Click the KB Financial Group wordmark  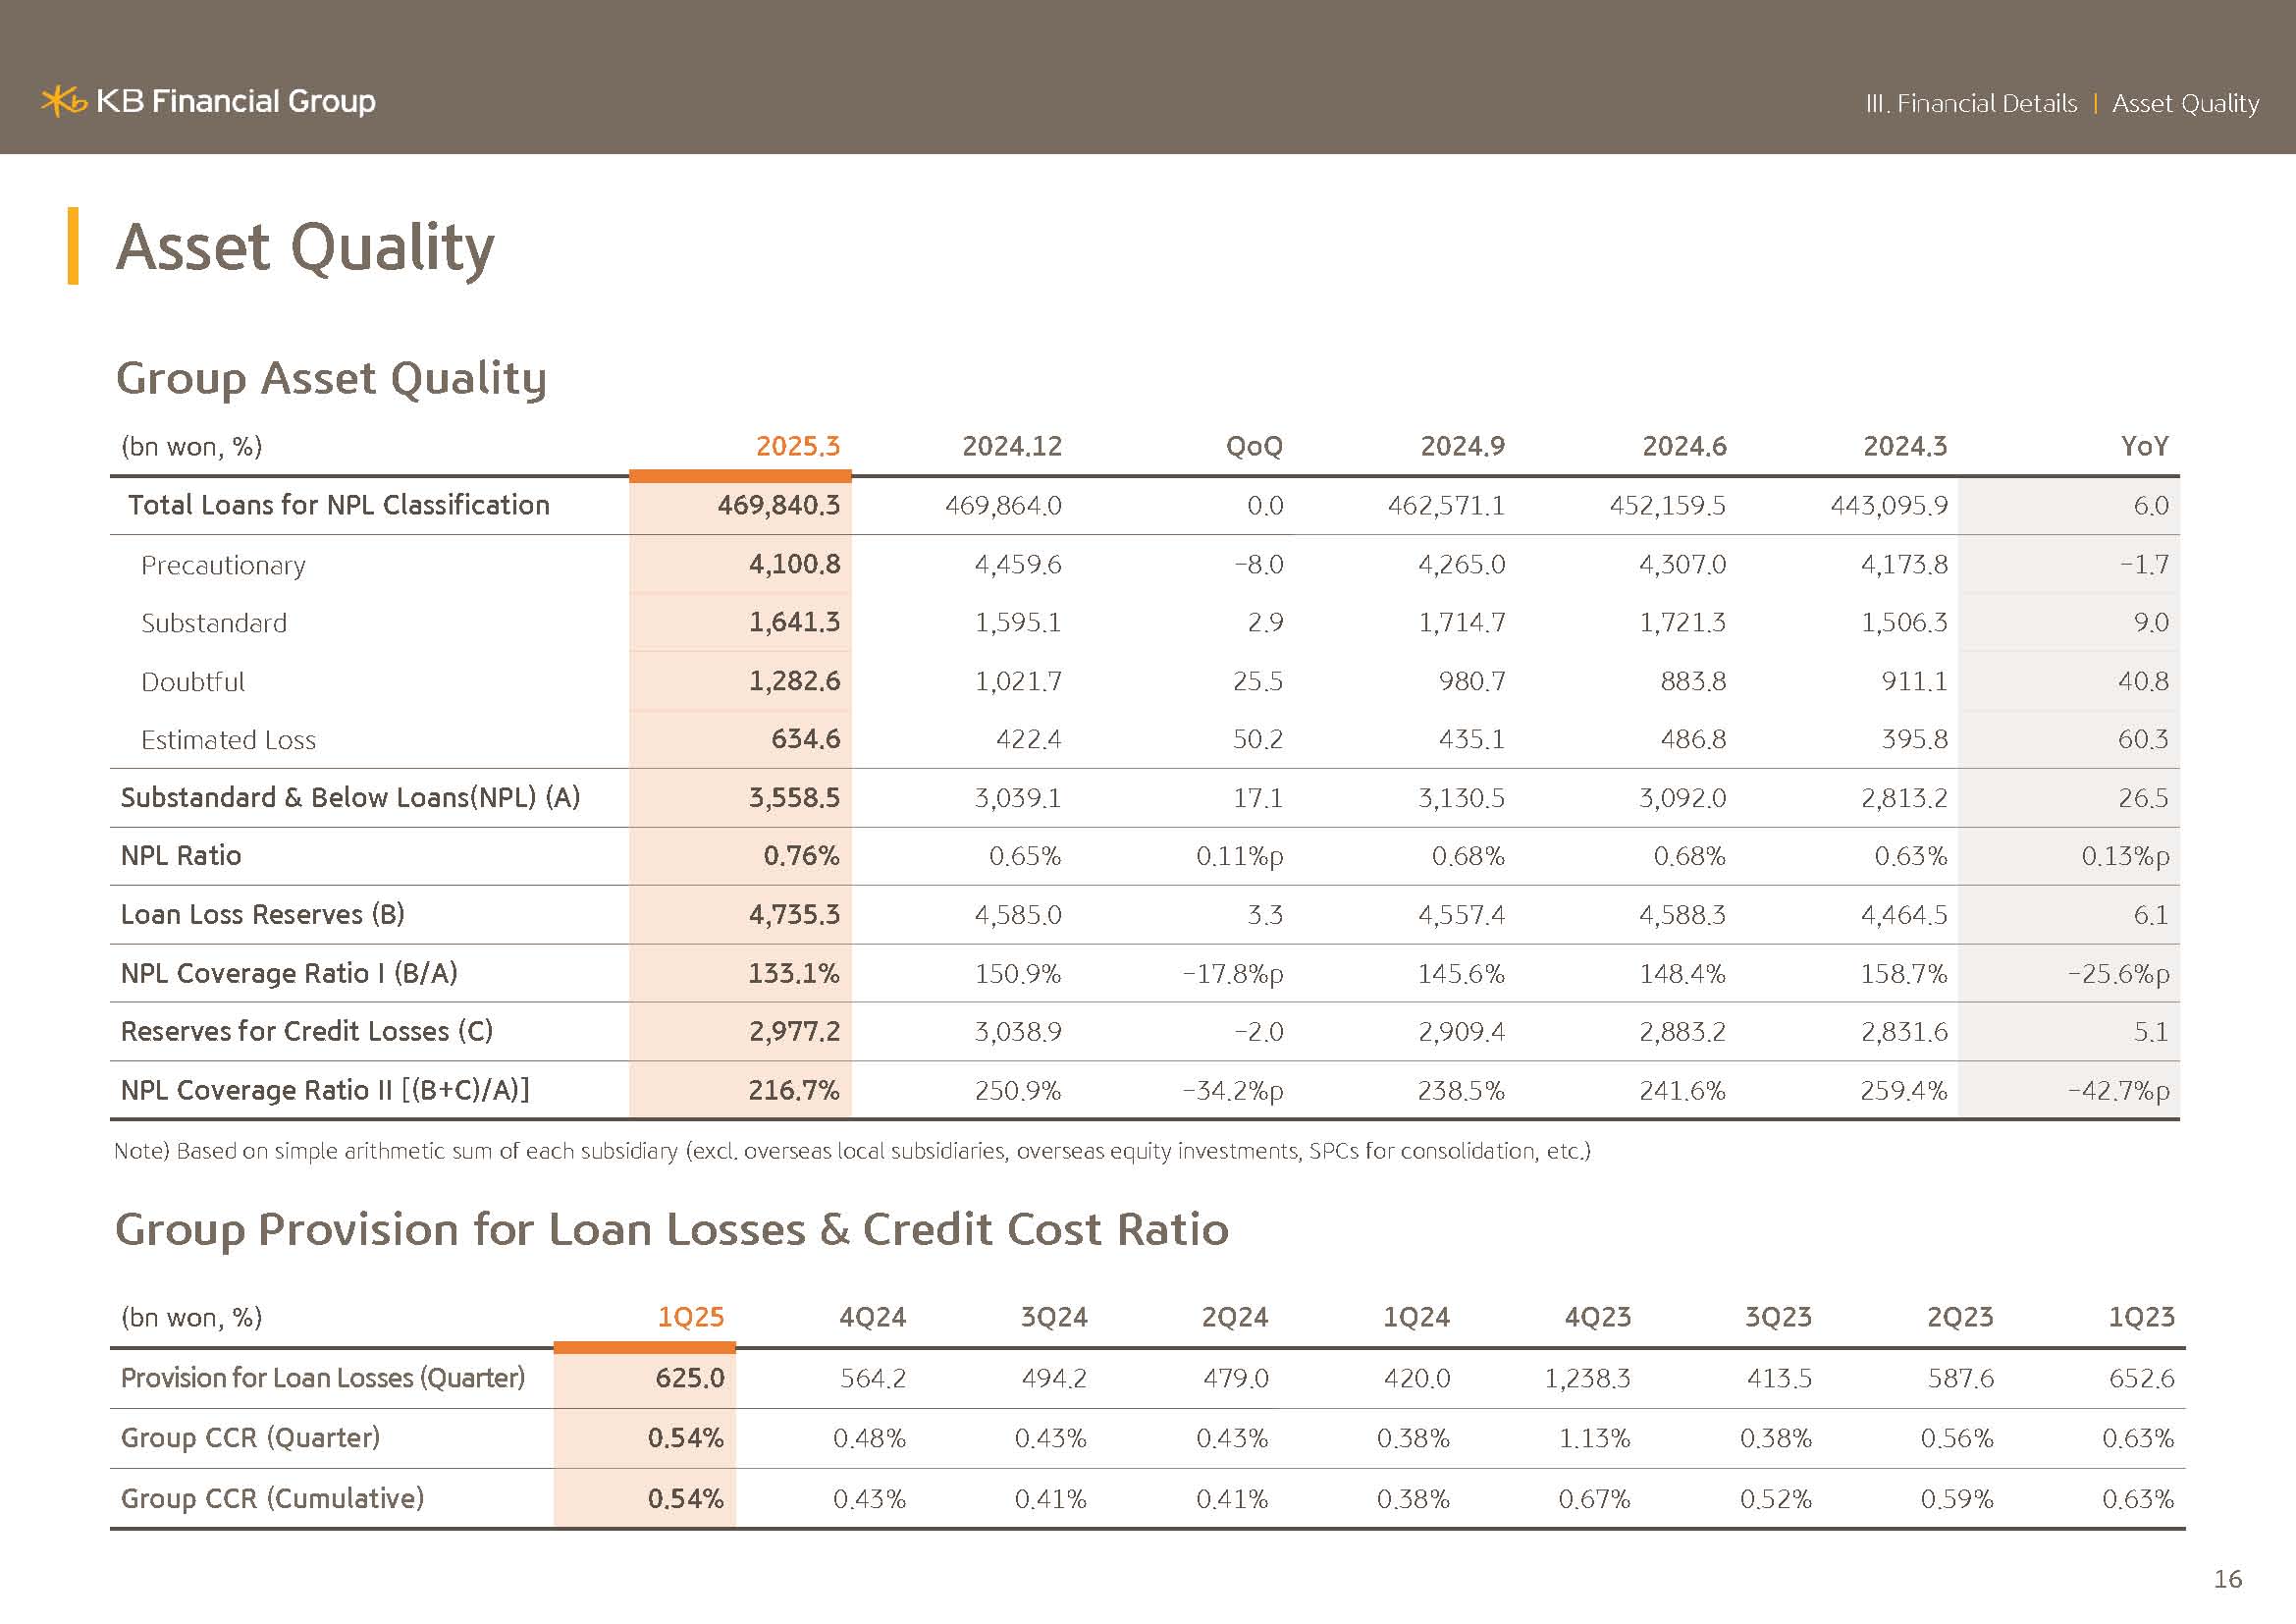point(236,101)
